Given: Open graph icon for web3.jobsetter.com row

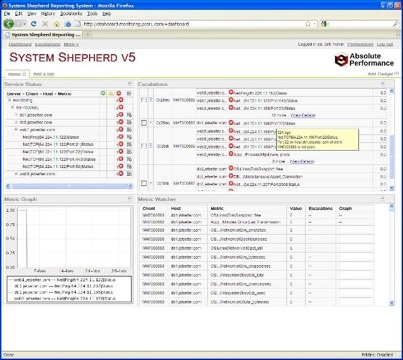Looking at the screenshot, I should point(129,173).
